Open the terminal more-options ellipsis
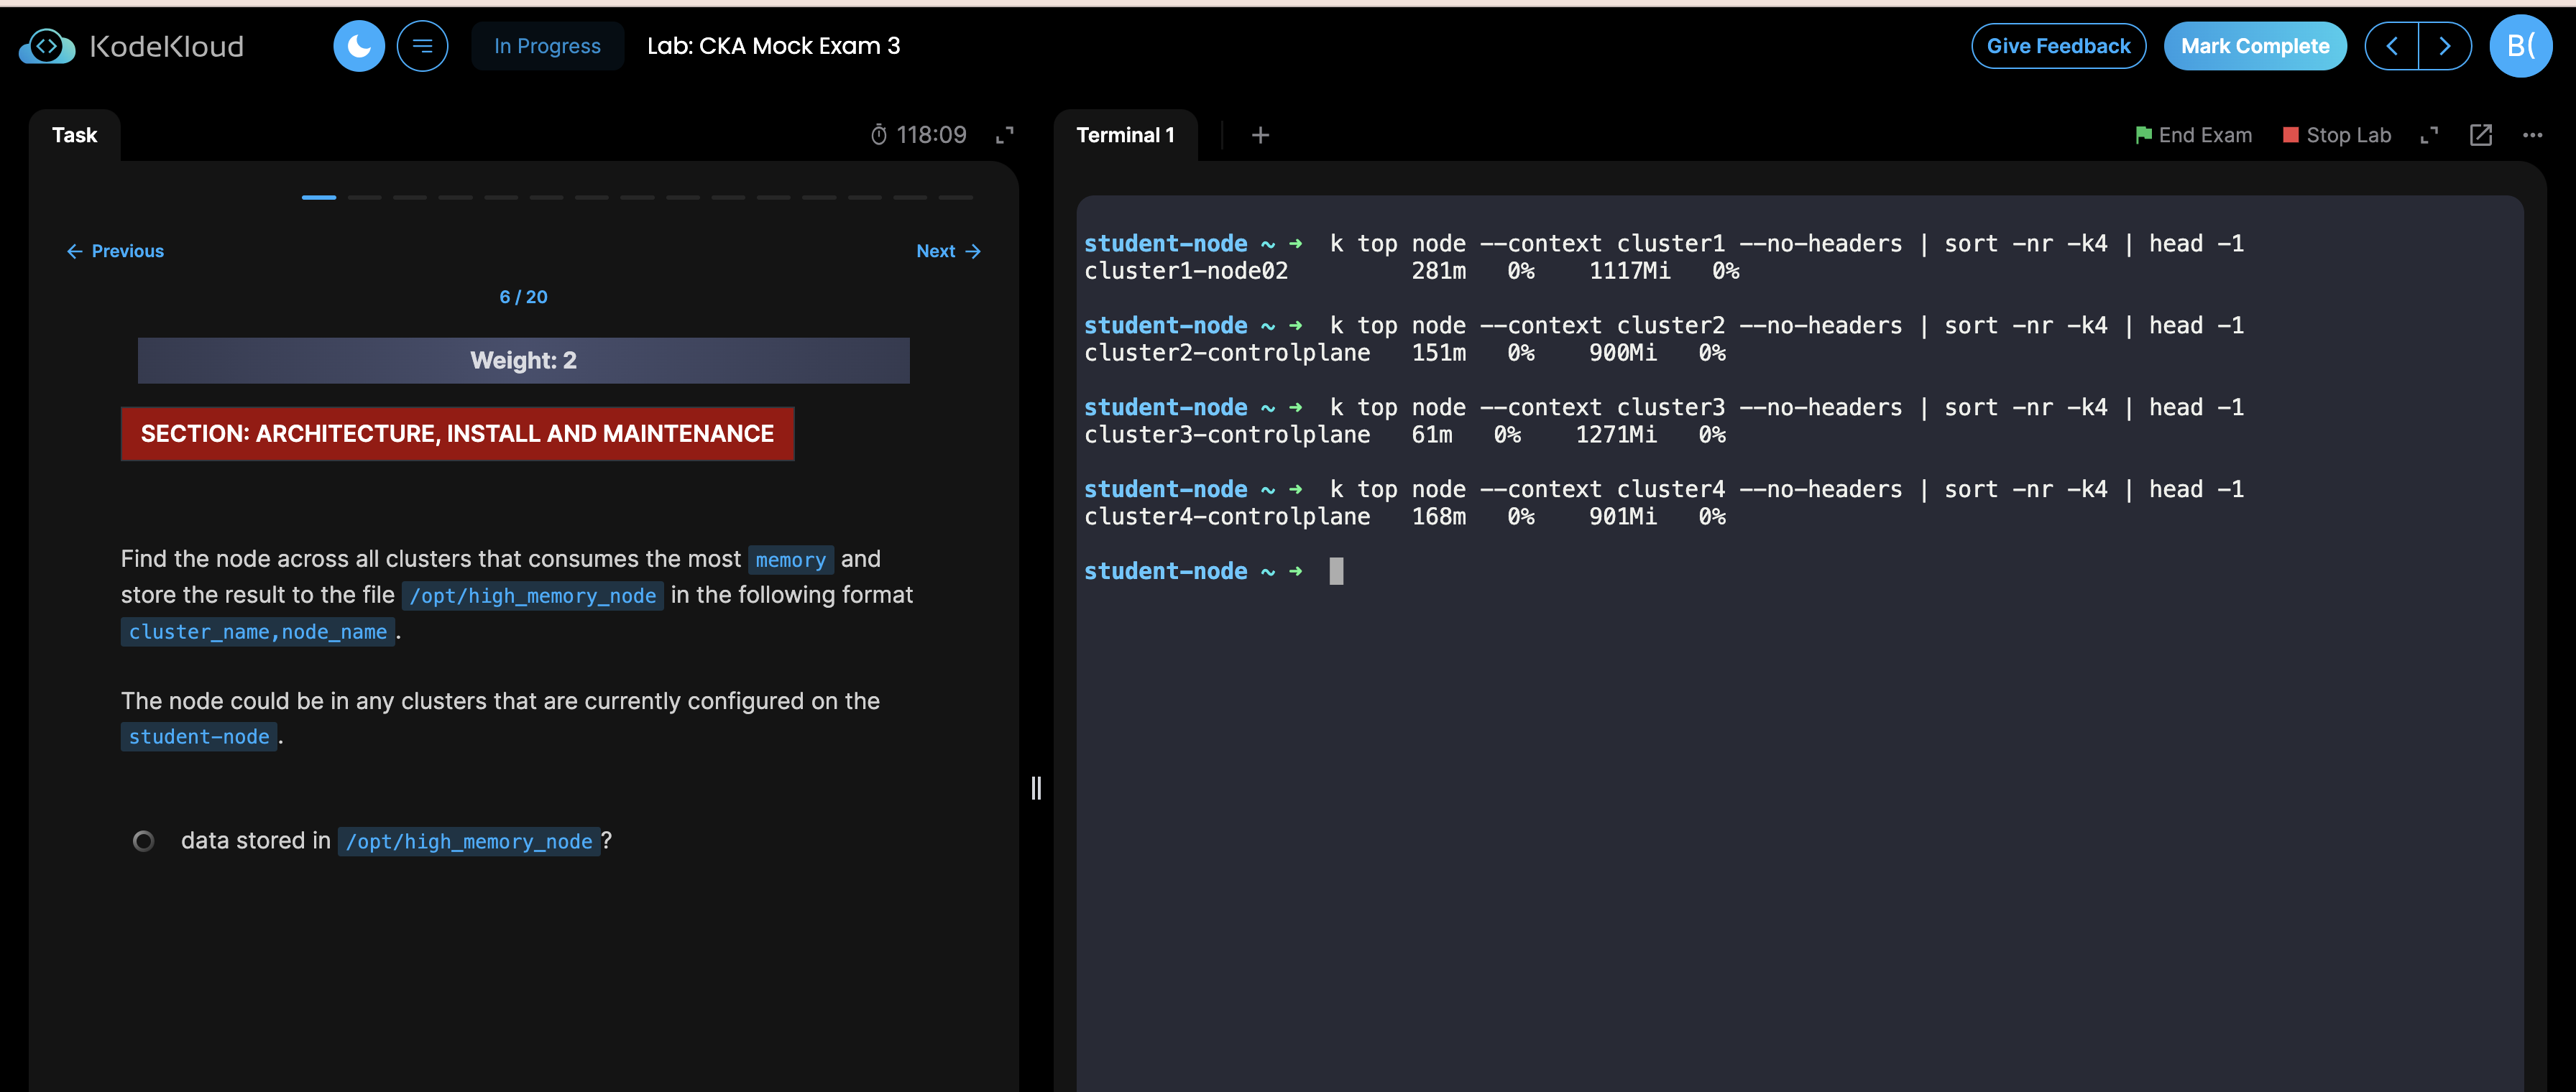Screen dimensions: 2576x1092 click(2532, 135)
